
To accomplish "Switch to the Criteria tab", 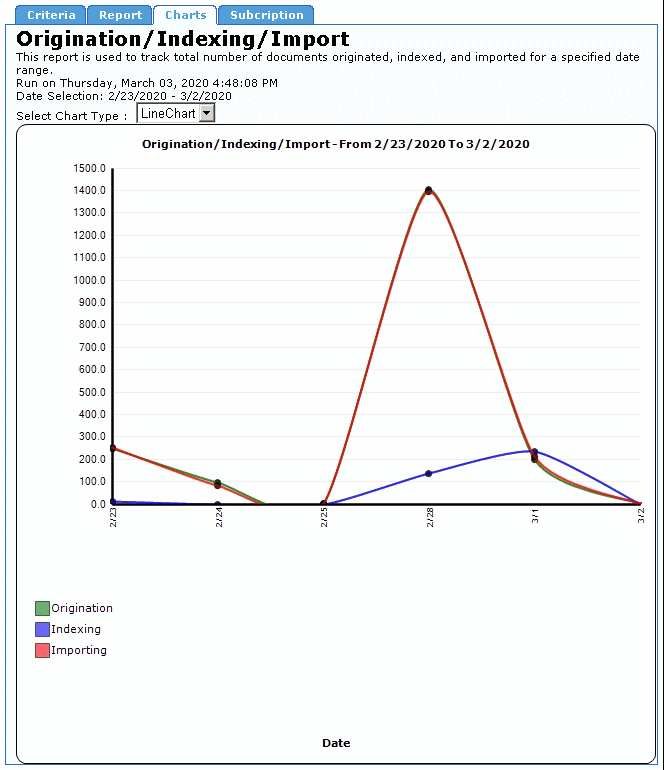I will (51, 15).
